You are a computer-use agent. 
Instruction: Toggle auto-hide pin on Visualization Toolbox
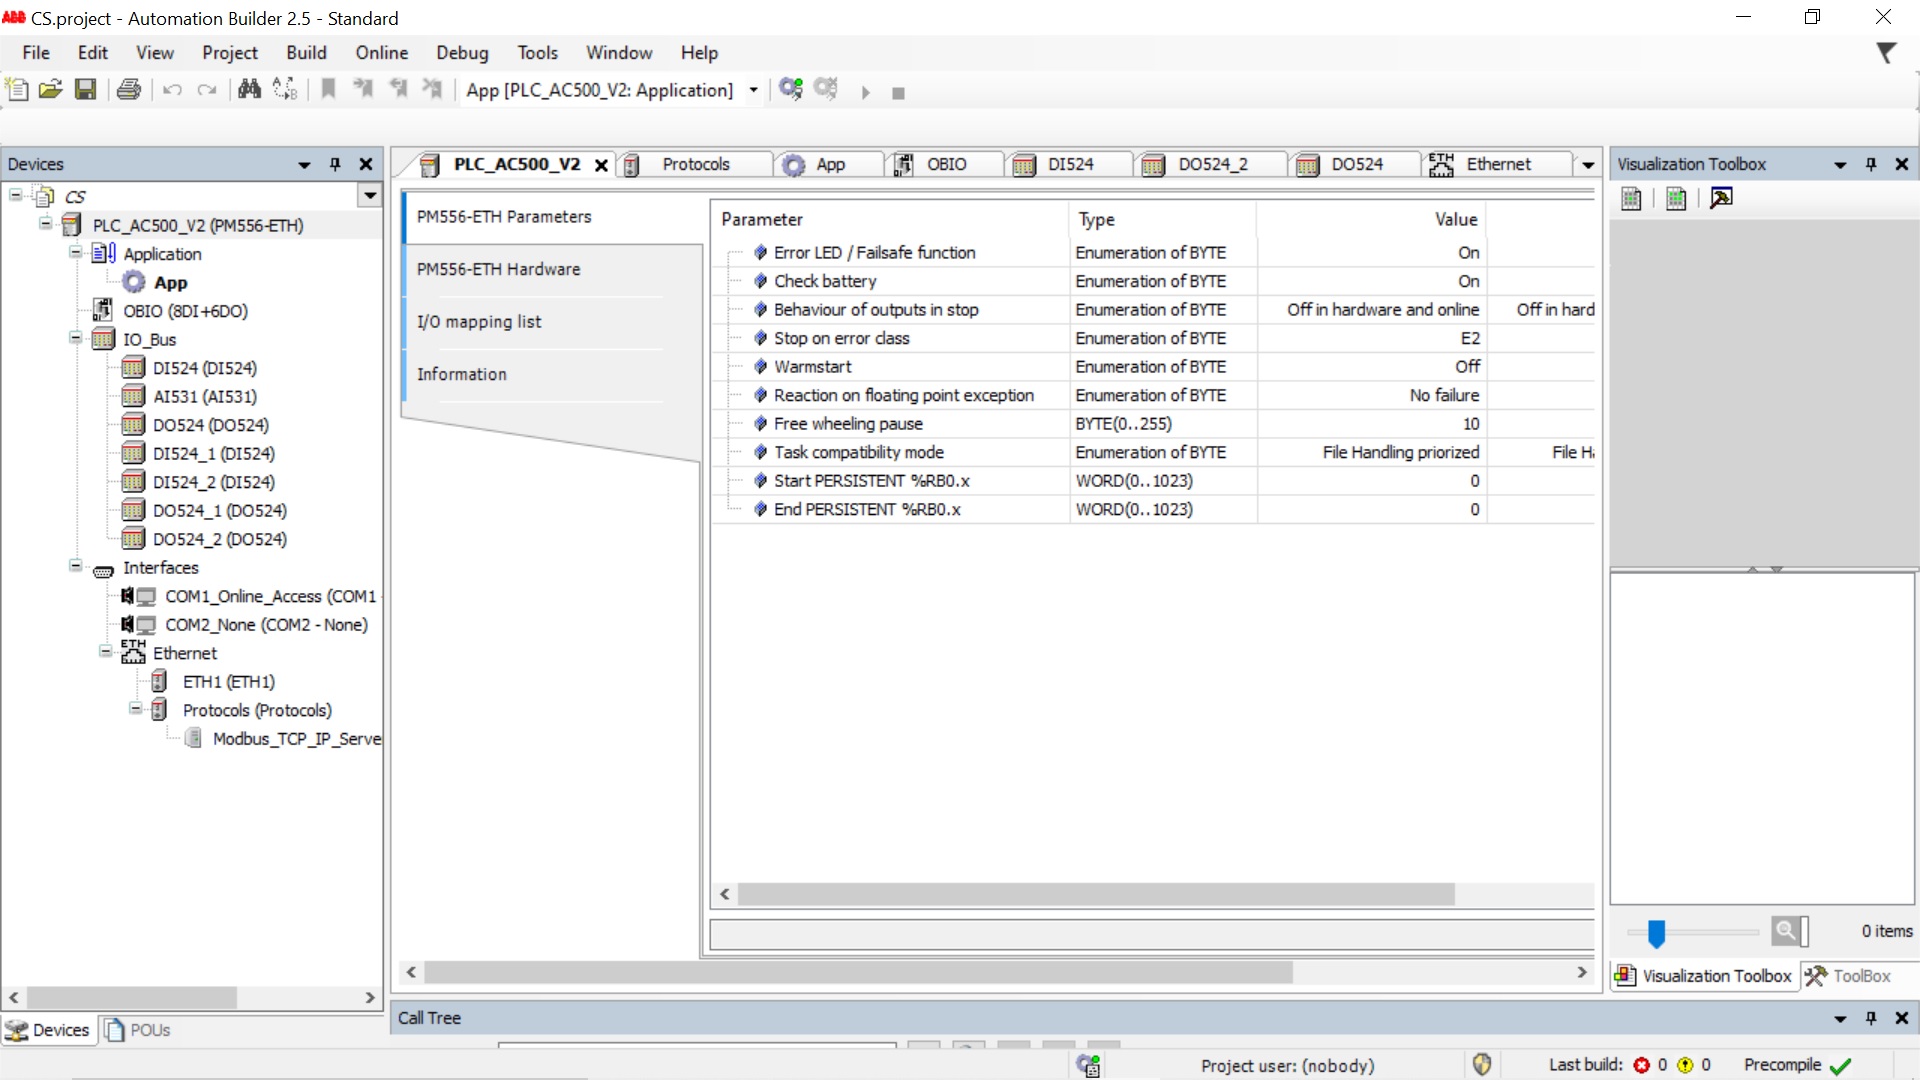[1871, 164]
